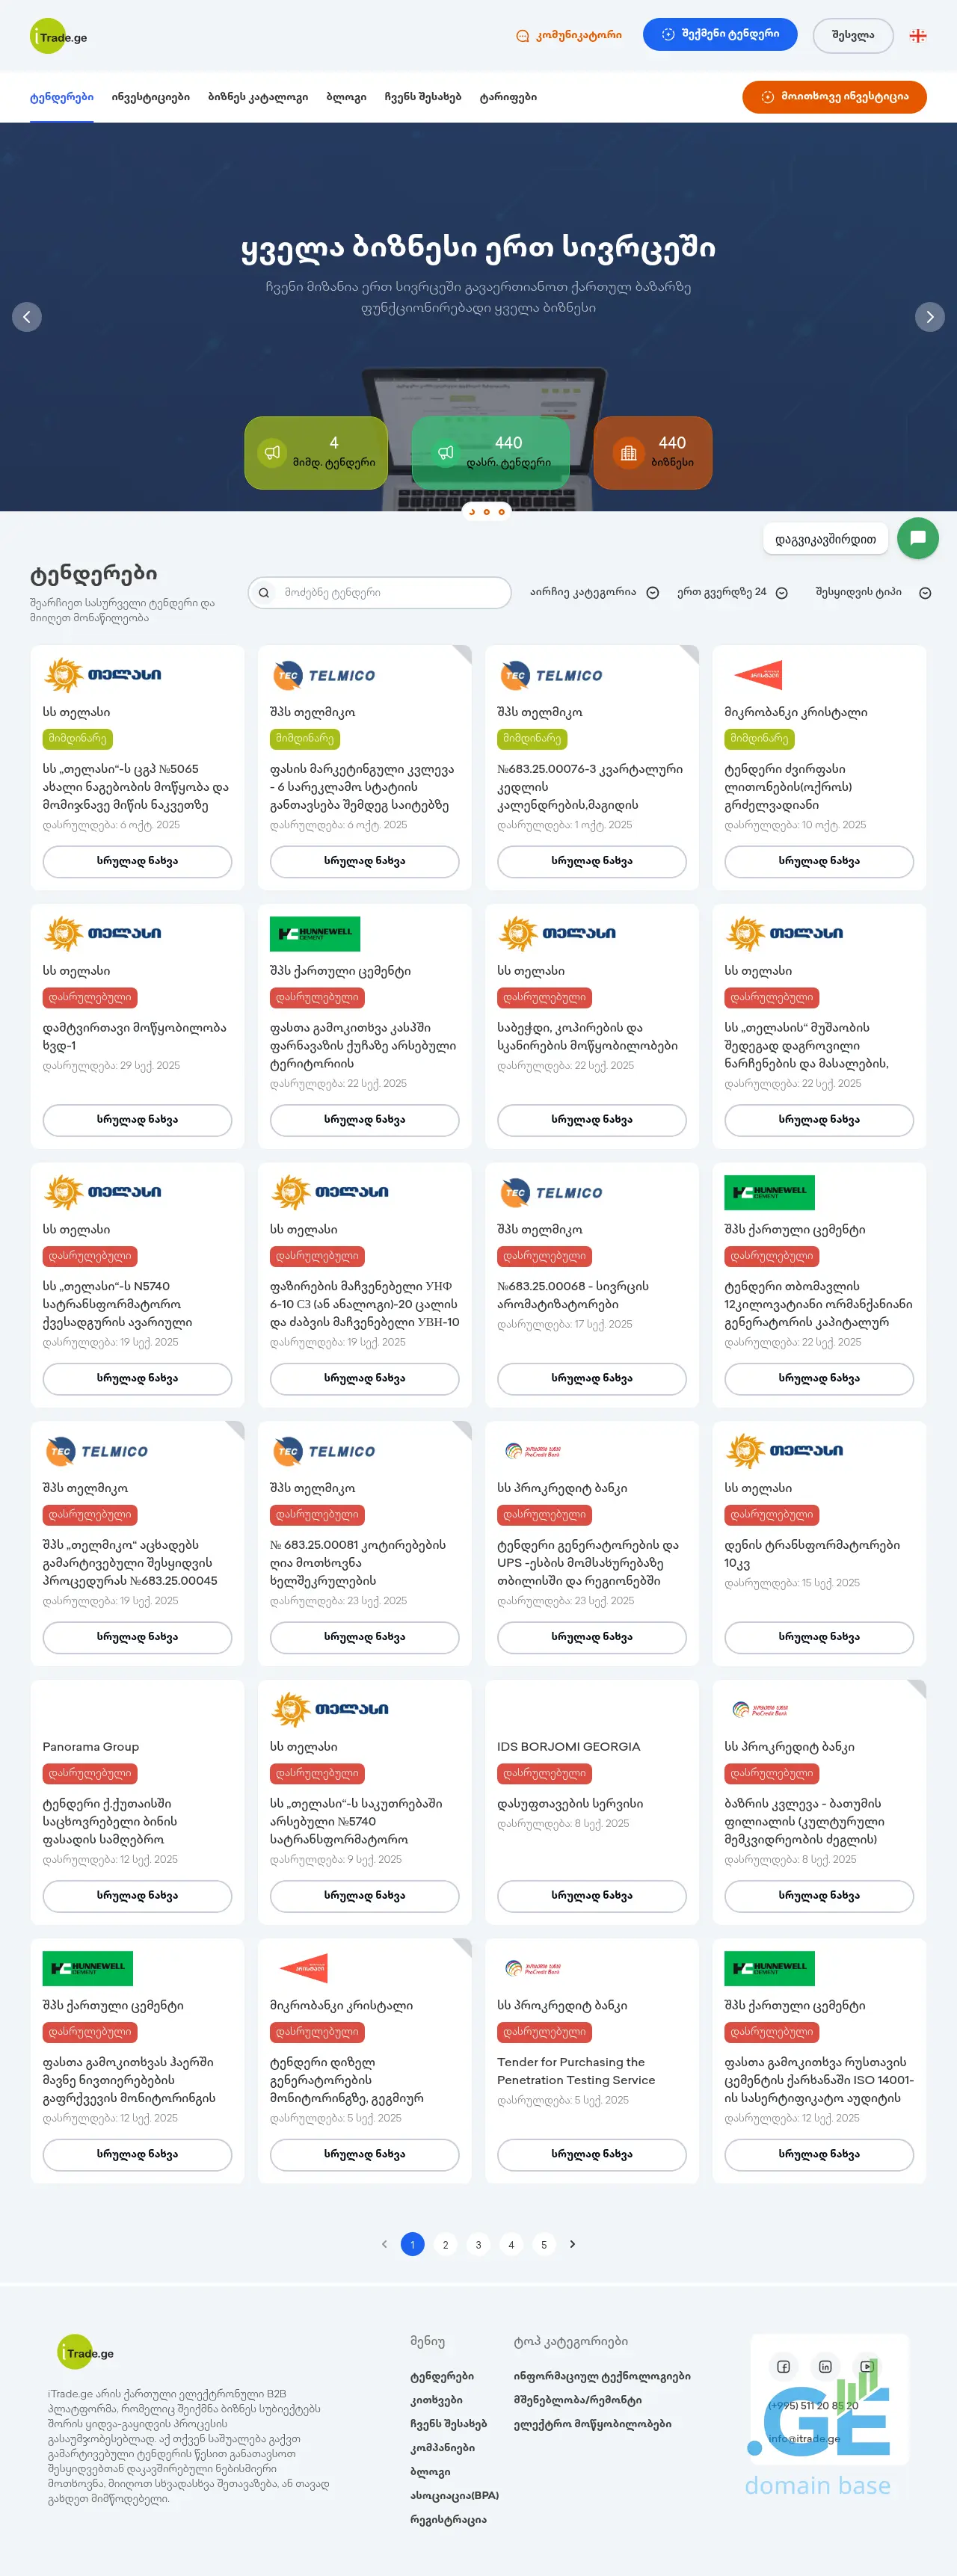Open the LinkedIn icon in footer
The width and height of the screenshot is (957, 2576).
(x=825, y=2366)
